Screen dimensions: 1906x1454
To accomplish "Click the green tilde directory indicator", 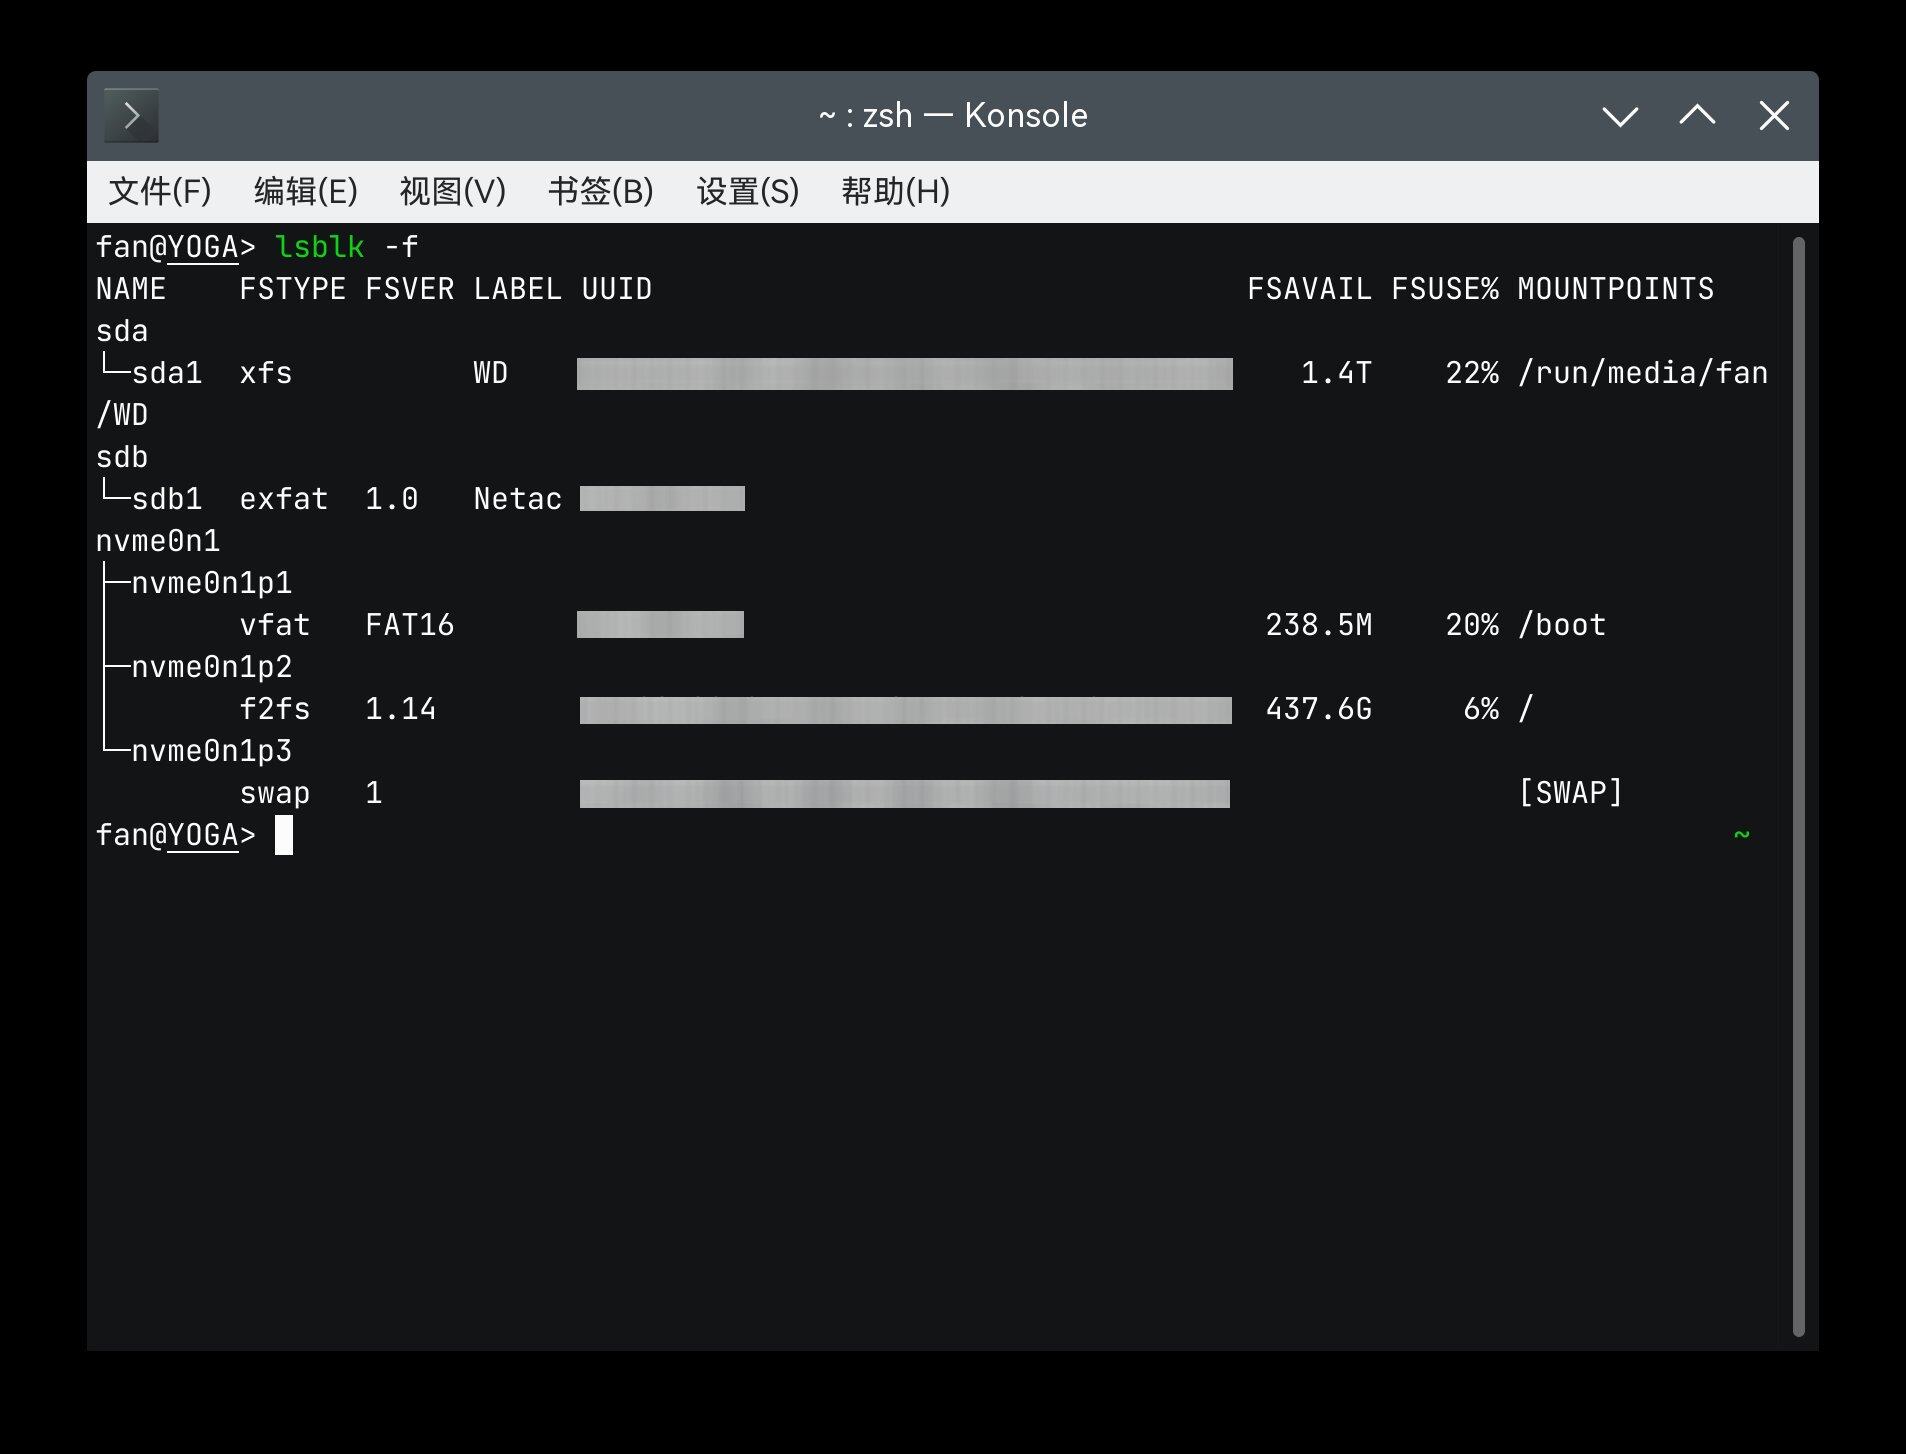I will tap(1742, 835).
